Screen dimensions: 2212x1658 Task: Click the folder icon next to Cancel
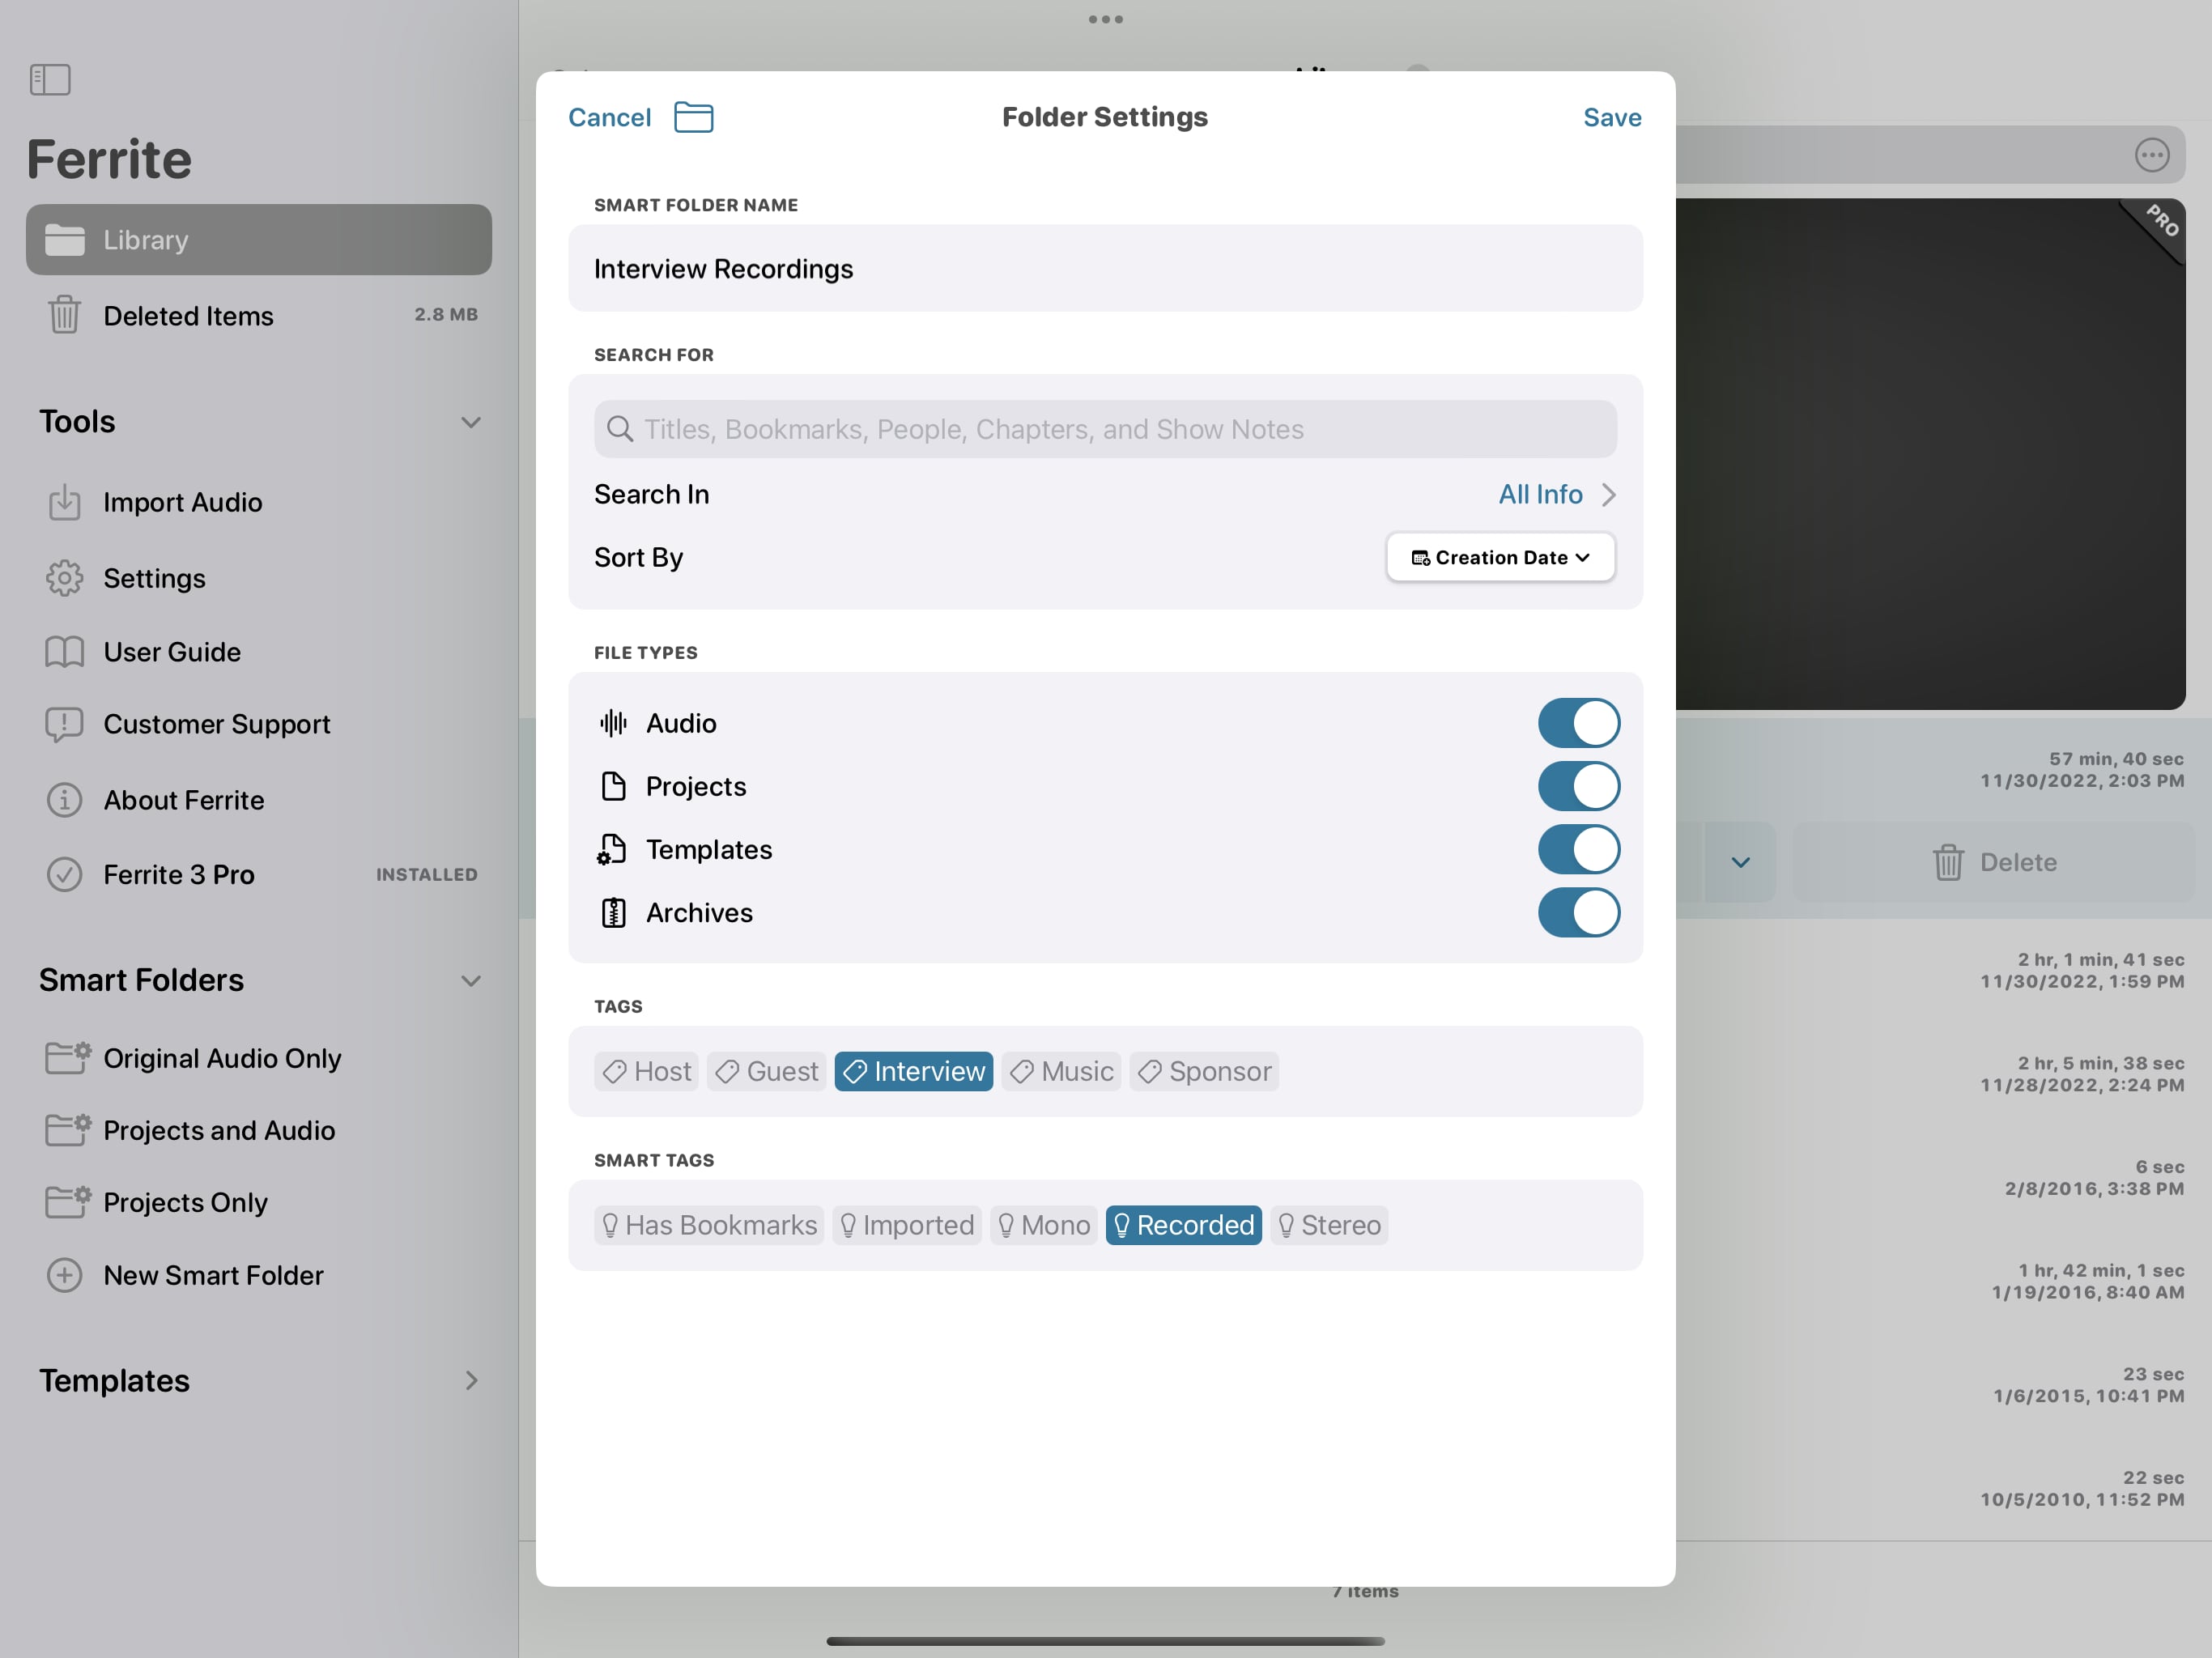pyautogui.click(x=693, y=117)
